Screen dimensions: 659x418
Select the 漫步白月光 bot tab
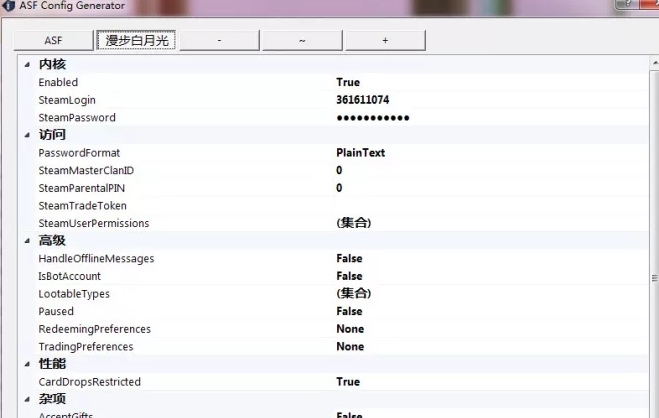(136, 40)
